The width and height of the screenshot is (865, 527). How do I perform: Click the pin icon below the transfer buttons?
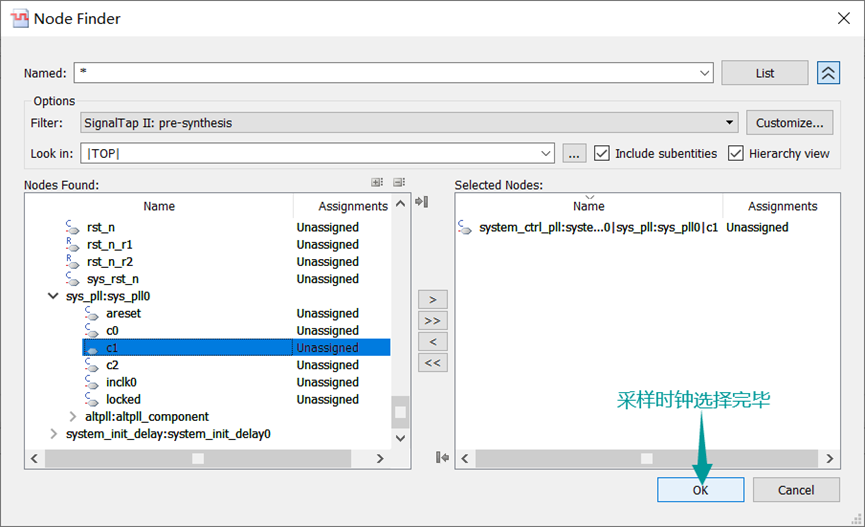pos(442,457)
